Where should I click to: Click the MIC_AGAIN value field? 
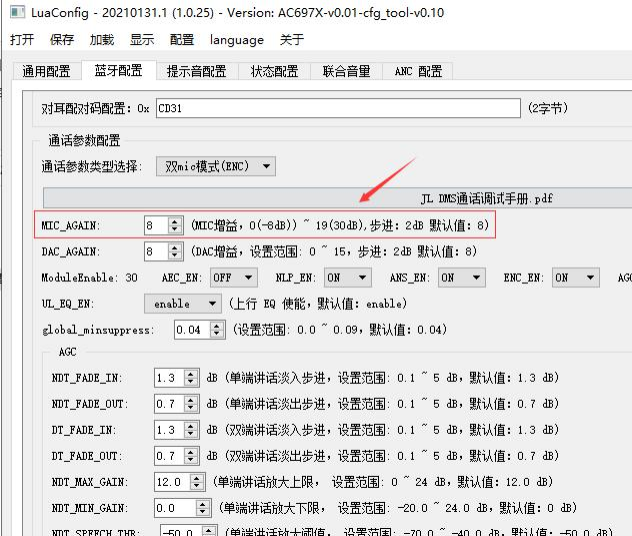(x=156, y=225)
